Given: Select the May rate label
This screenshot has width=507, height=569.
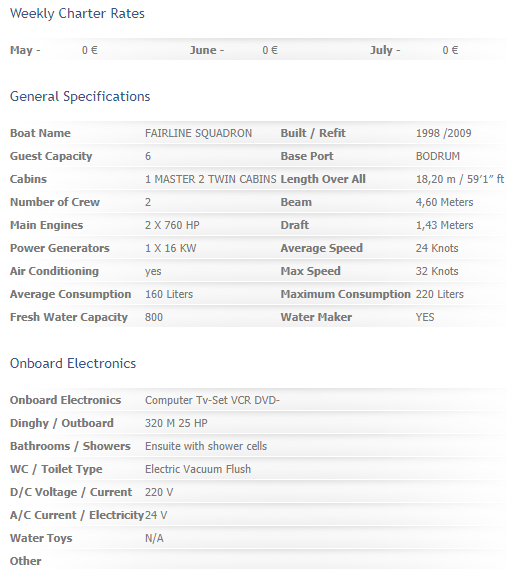Looking at the screenshot, I should pos(25,50).
